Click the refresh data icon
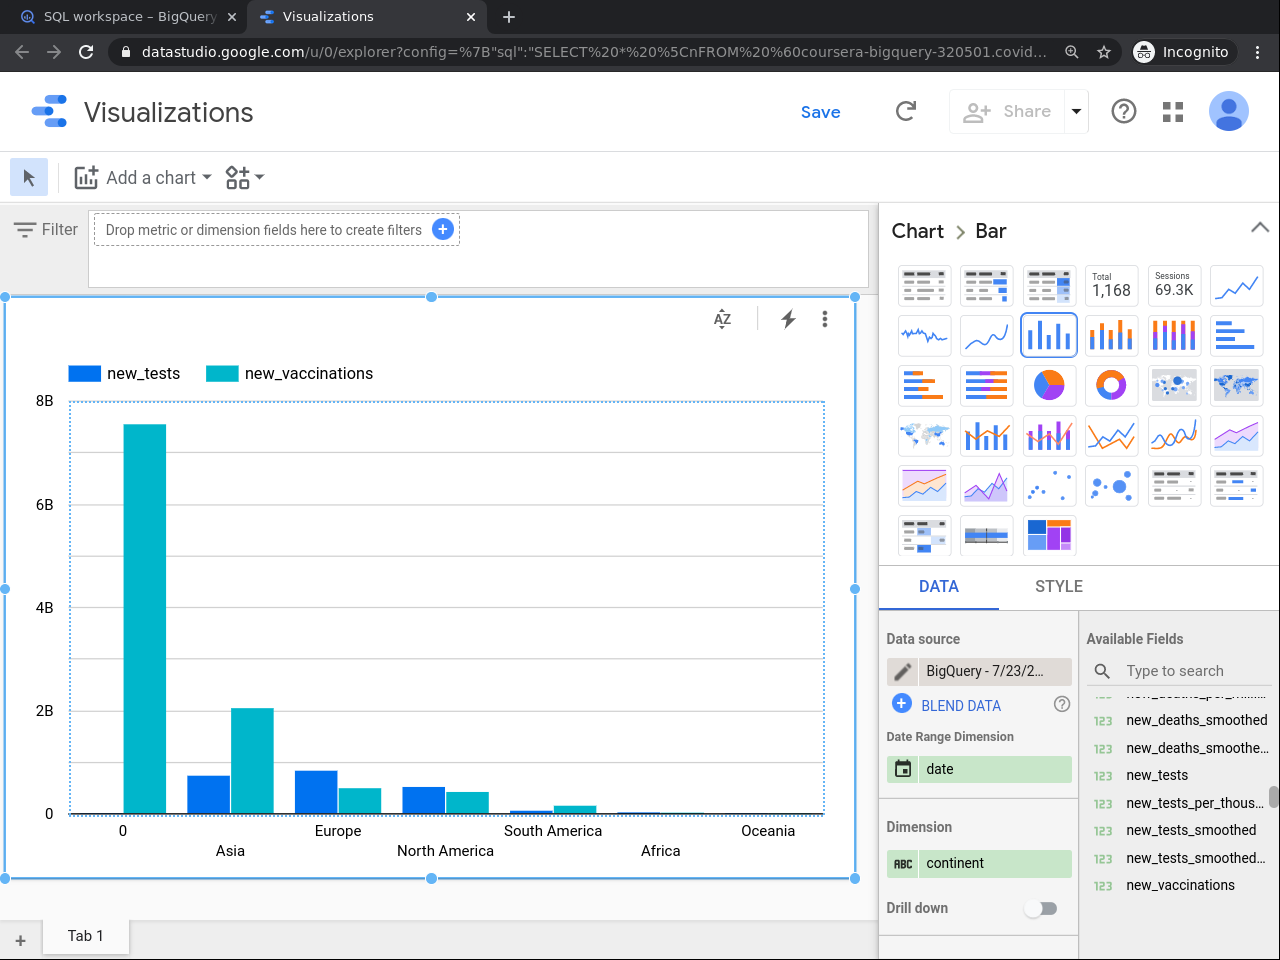Image resolution: width=1280 pixels, height=960 pixels. pos(906,112)
